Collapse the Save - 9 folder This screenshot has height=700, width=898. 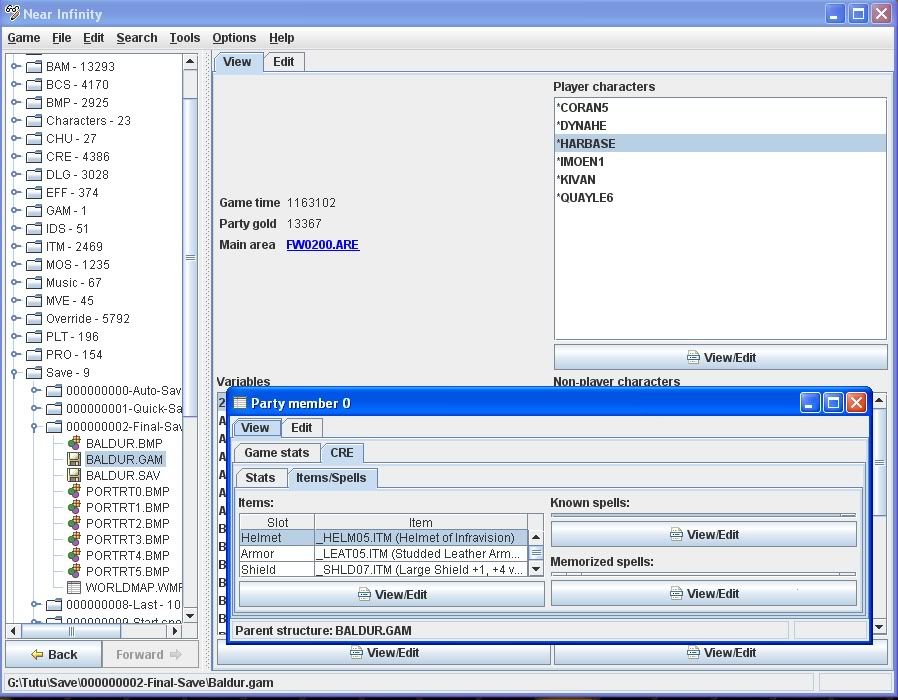[16, 372]
